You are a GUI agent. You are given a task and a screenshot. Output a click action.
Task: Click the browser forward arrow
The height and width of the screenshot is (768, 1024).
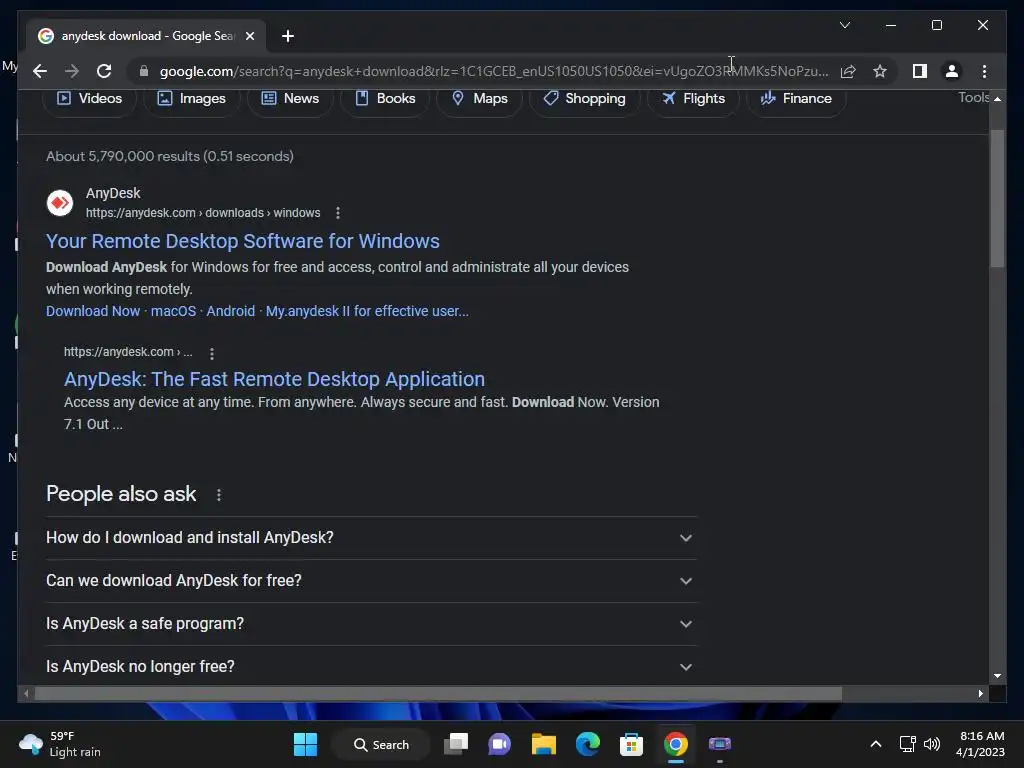(72, 71)
